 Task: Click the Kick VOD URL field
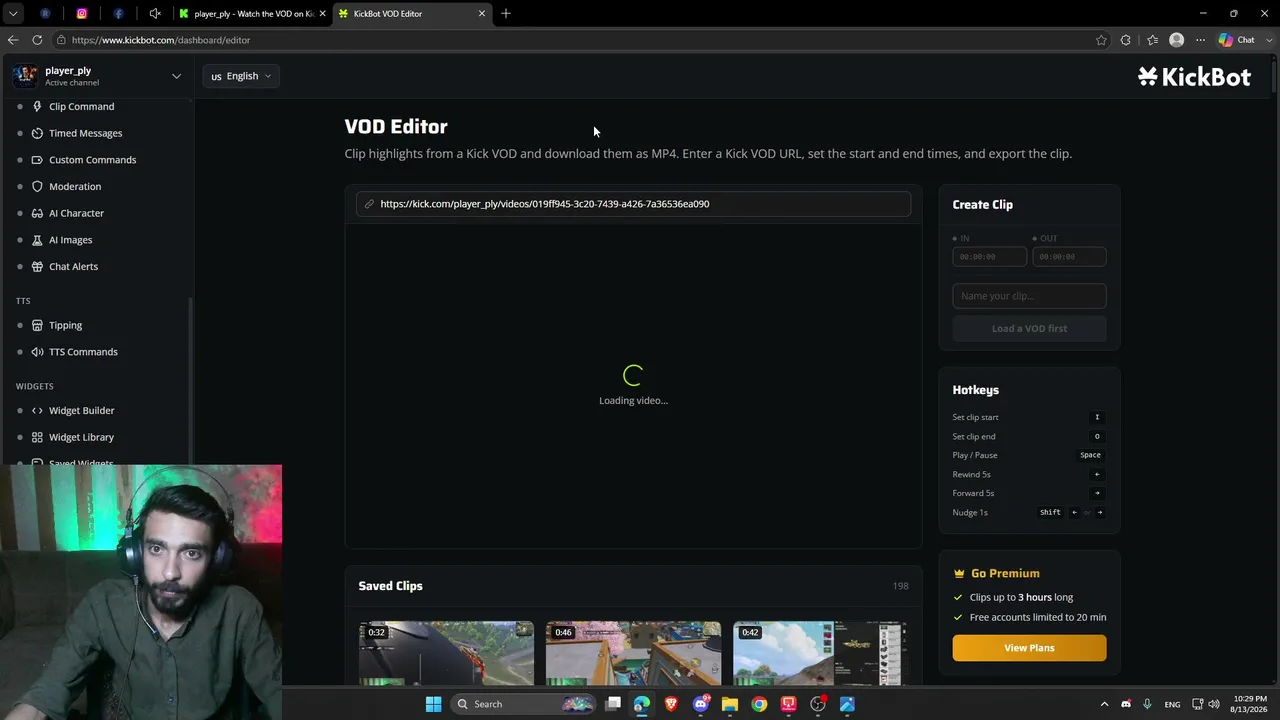click(x=633, y=204)
